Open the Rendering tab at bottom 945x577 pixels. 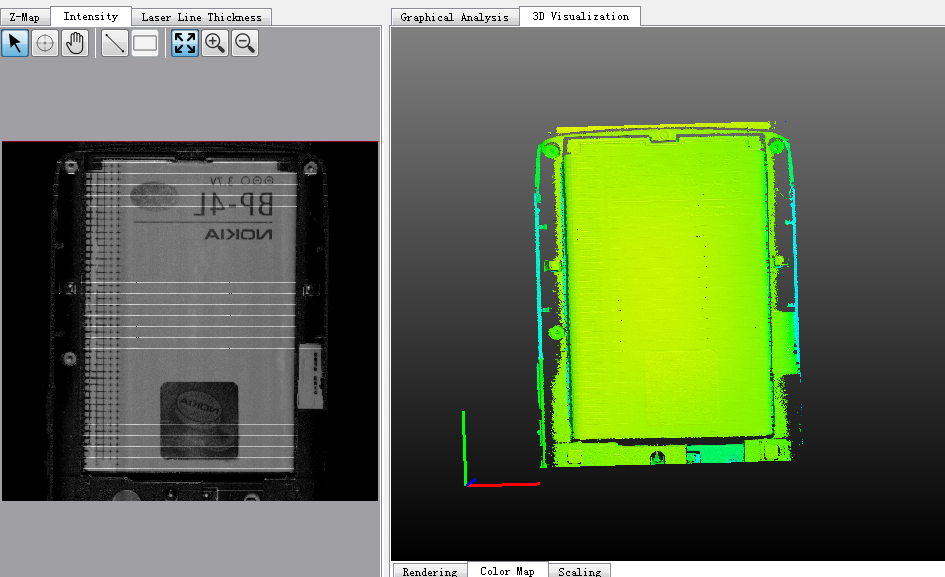pos(429,571)
